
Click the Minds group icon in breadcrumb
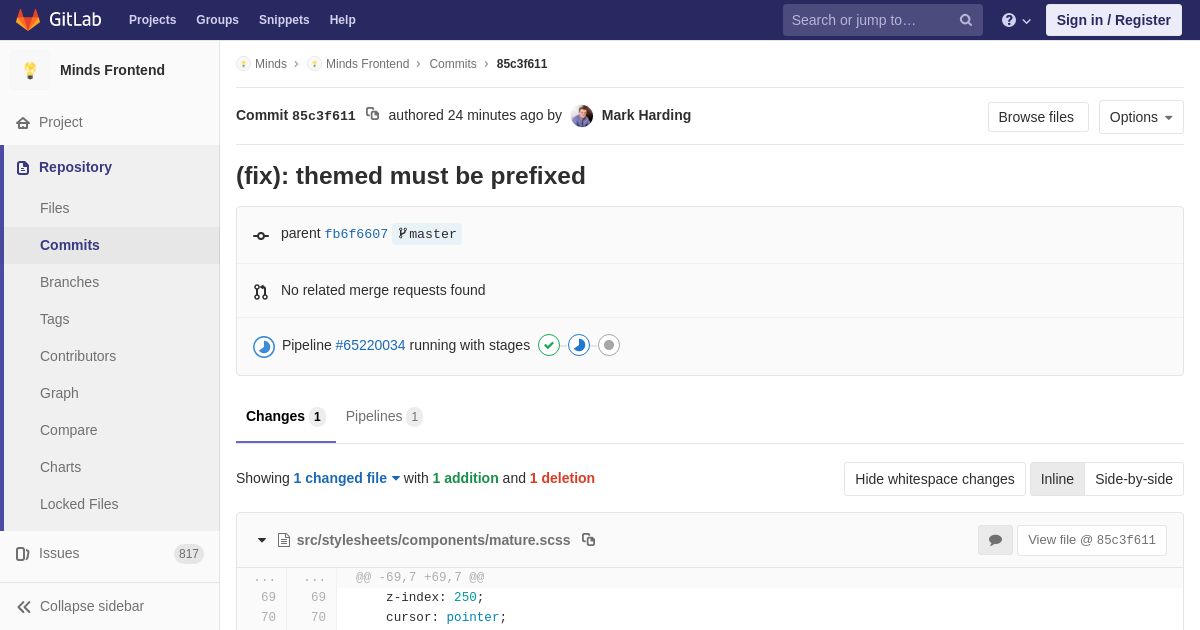(243, 64)
